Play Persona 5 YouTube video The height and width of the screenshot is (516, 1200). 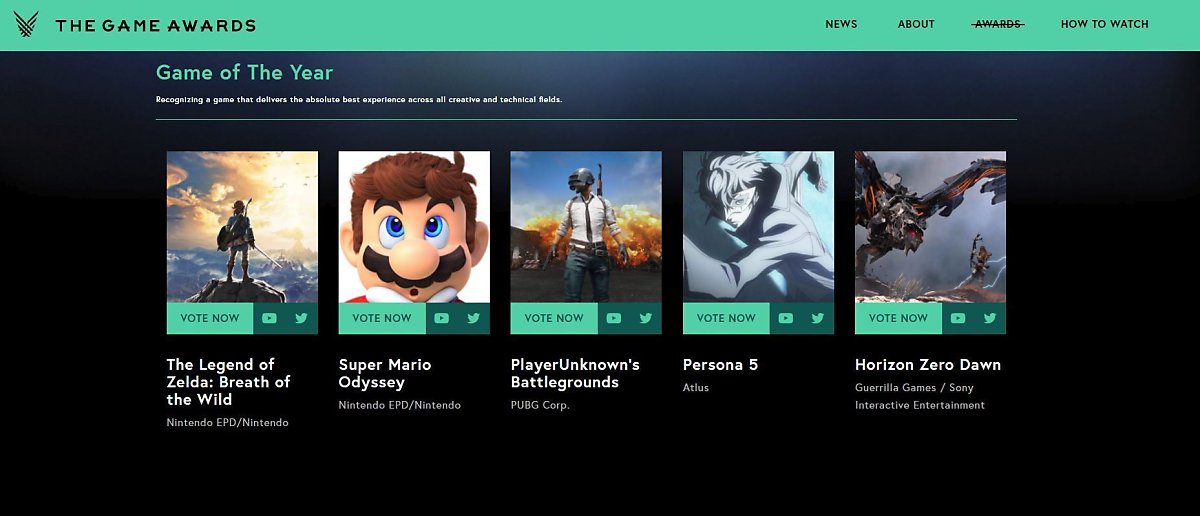click(x=785, y=318)
